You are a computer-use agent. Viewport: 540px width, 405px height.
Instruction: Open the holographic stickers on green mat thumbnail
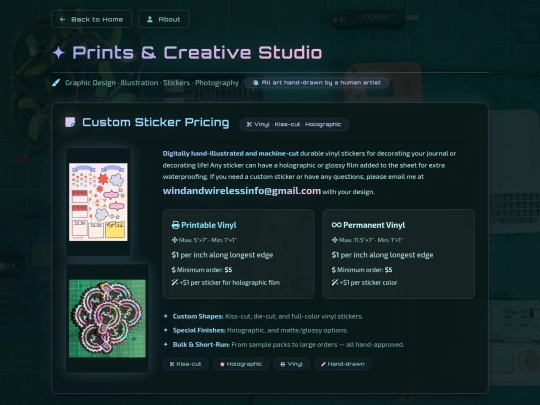107,318
